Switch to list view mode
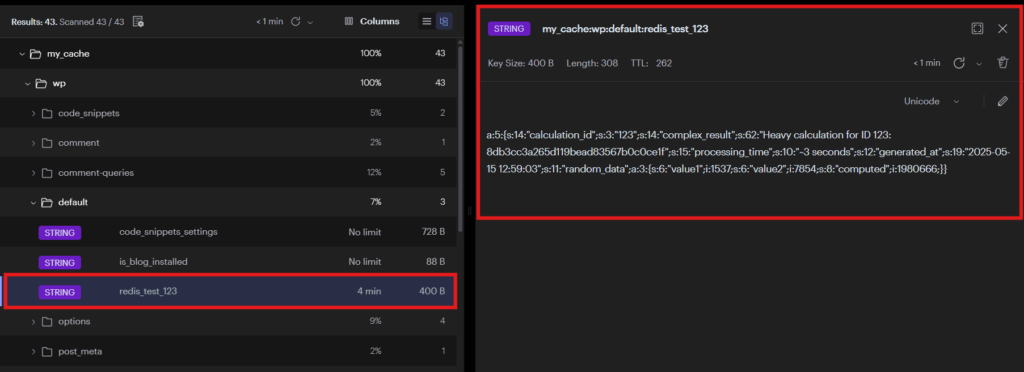Image resolution: width=1024 pixels, height=372 pixels. [426, 22]
